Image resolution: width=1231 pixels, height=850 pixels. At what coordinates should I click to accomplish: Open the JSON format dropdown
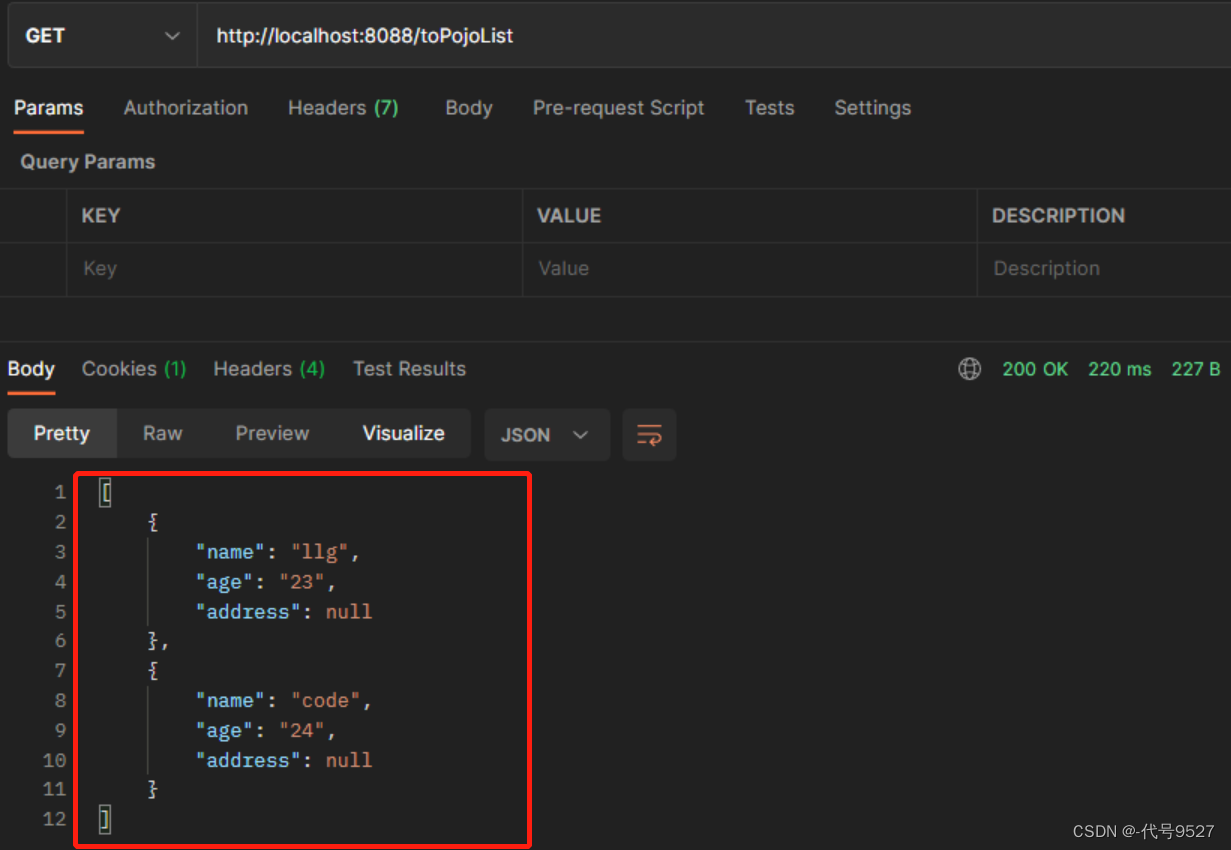(547, 435)
